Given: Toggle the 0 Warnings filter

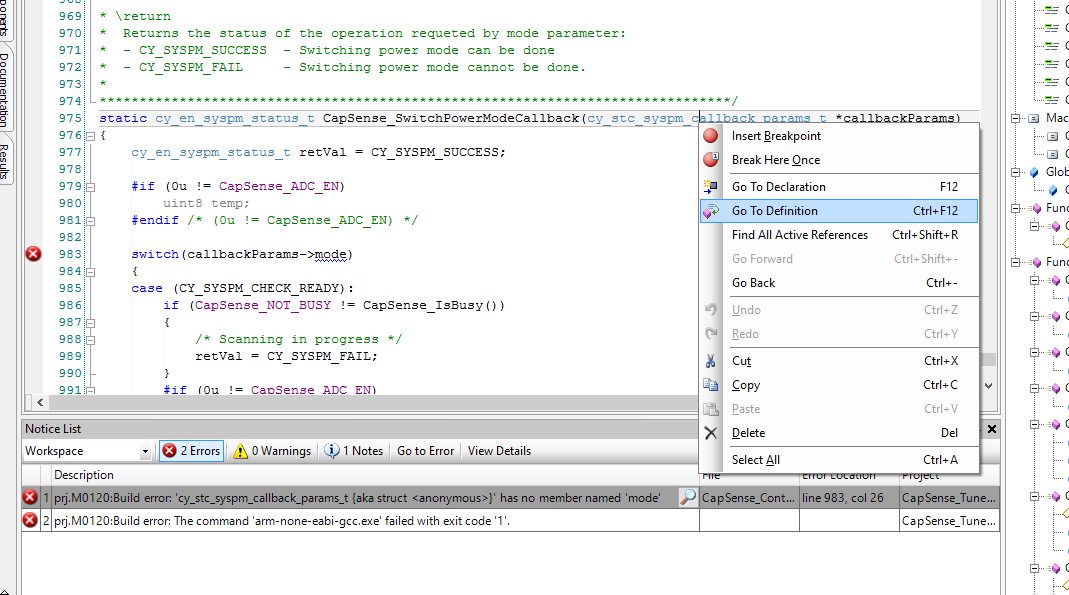Looking at the screenshot, I should click(x=272, y=451).
